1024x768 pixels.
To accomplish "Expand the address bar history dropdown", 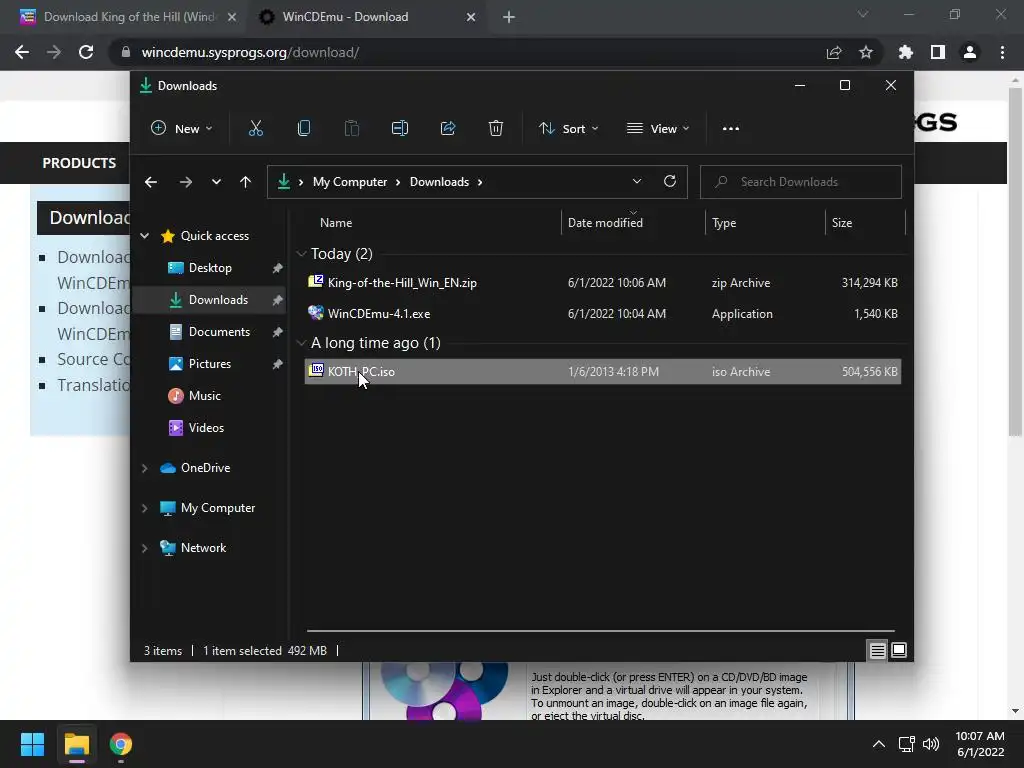I will [x=637, y=182].
